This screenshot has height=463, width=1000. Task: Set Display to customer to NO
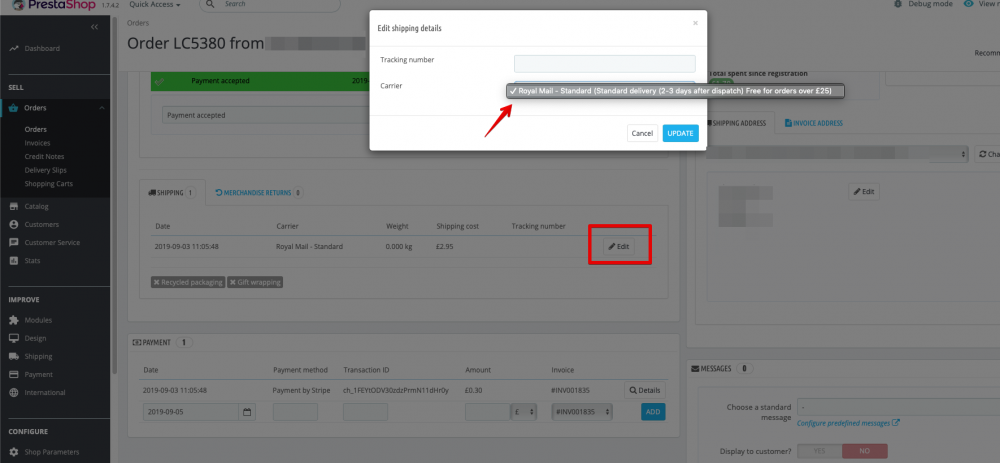(x=865, y=451)
